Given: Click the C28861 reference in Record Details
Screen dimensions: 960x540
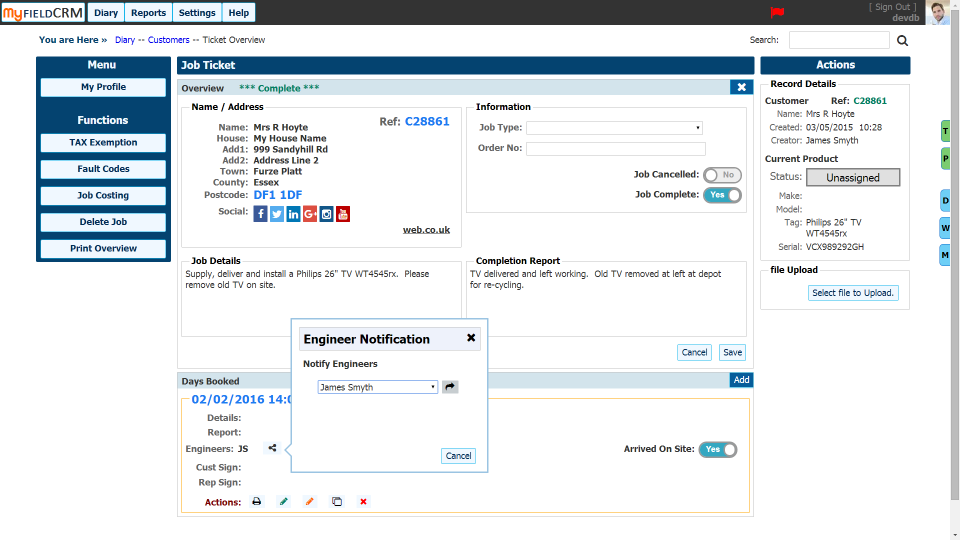Looking at the screenshot, I should [x=870, y=101].
